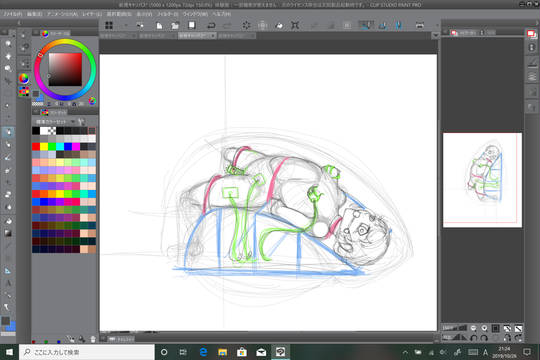The height and width of the screenshot is (360, 540).
Task: Select the Brush tool
Action: coord(8,158)
